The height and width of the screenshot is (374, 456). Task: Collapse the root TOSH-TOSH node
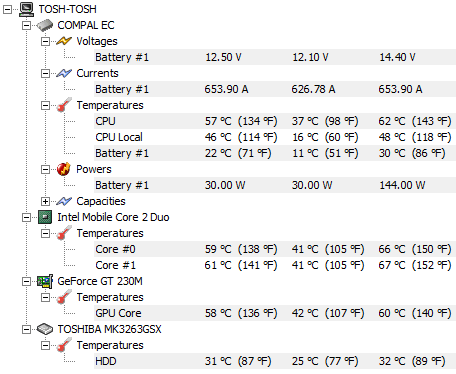click(7, 9)
